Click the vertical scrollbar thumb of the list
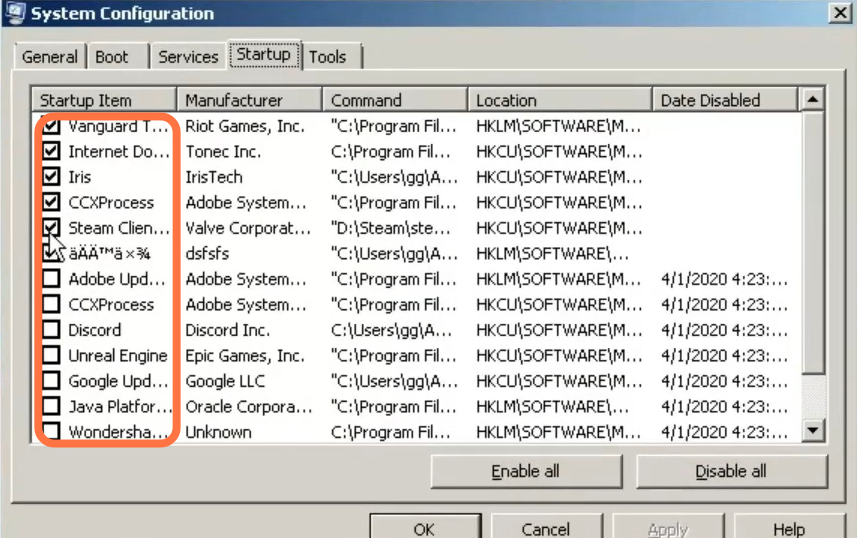 pyautogui.click(x=813, y=243)
